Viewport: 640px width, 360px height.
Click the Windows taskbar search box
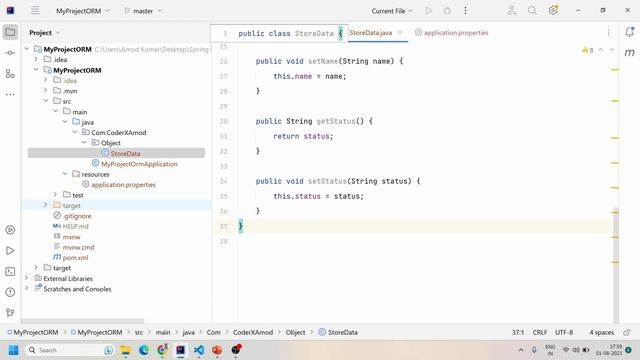click(69, 350)
